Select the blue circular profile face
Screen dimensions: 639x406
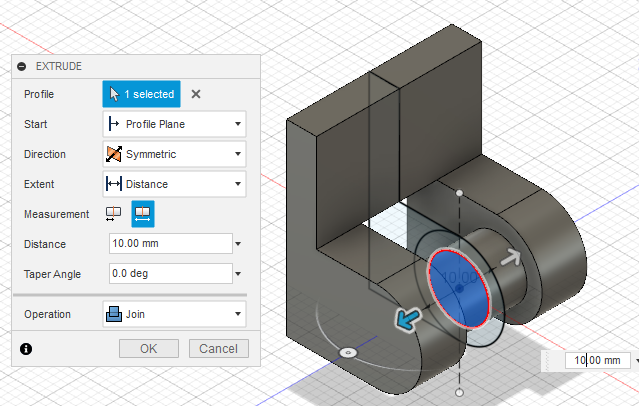click(459, 289)
